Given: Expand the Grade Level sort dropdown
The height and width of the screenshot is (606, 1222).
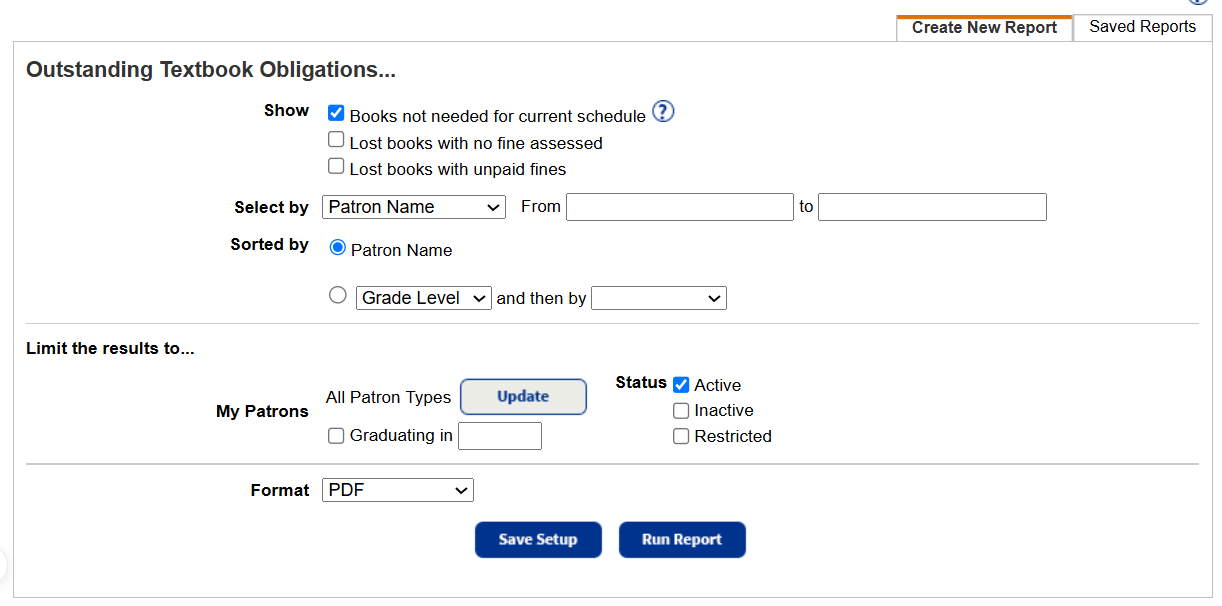Looking at the screenshot, I should click(423, 297).
